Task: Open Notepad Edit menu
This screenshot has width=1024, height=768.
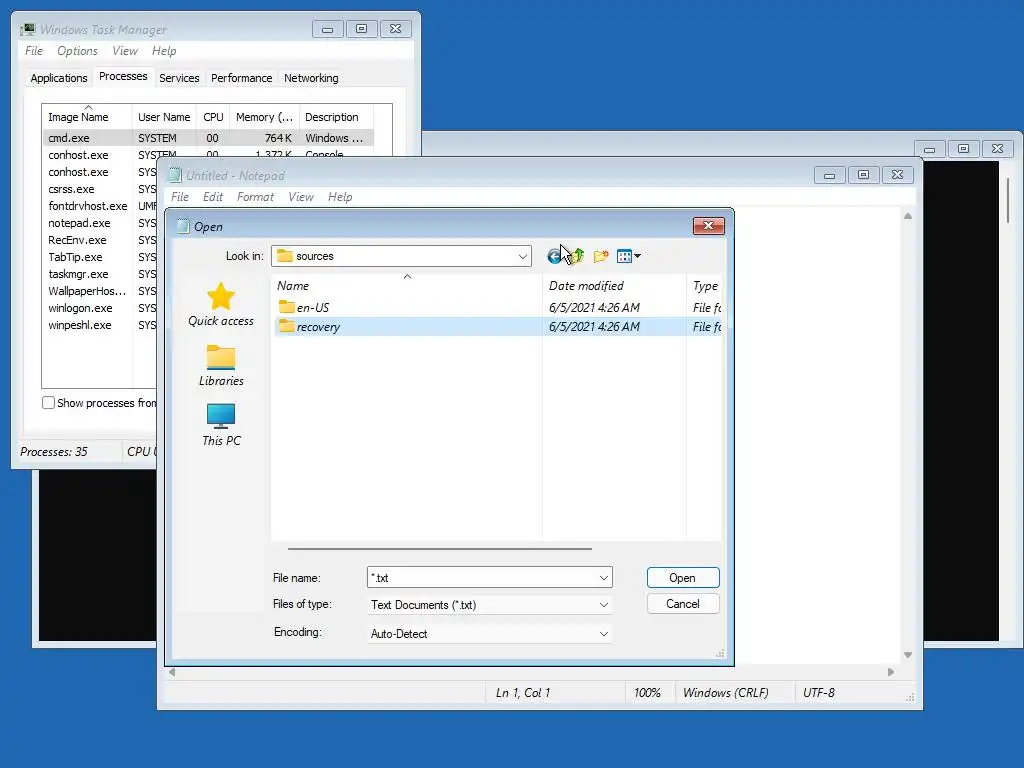Action: point(213,197)
